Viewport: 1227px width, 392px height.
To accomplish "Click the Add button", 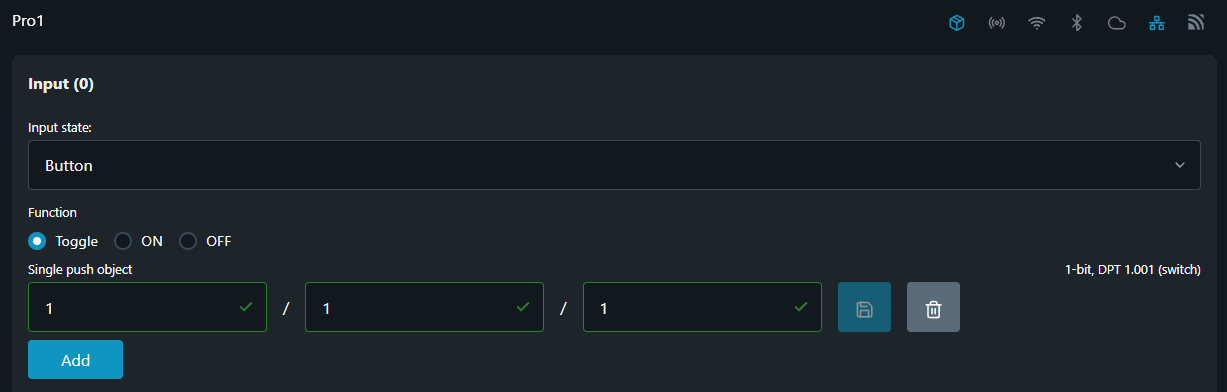I will [x=75, y=360].
